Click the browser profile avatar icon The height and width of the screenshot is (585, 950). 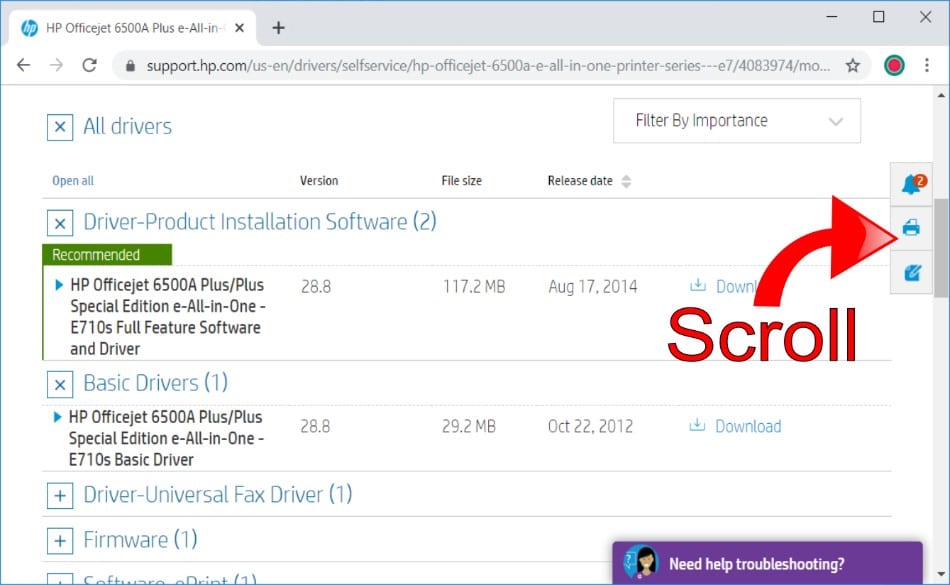pyautogui.click(x=894, y=66)
